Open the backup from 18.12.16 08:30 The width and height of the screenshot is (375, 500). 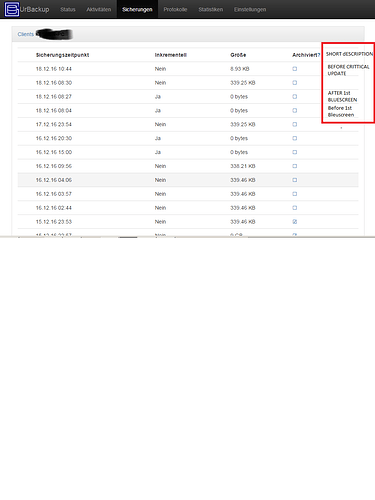click(x=54, y=83)
